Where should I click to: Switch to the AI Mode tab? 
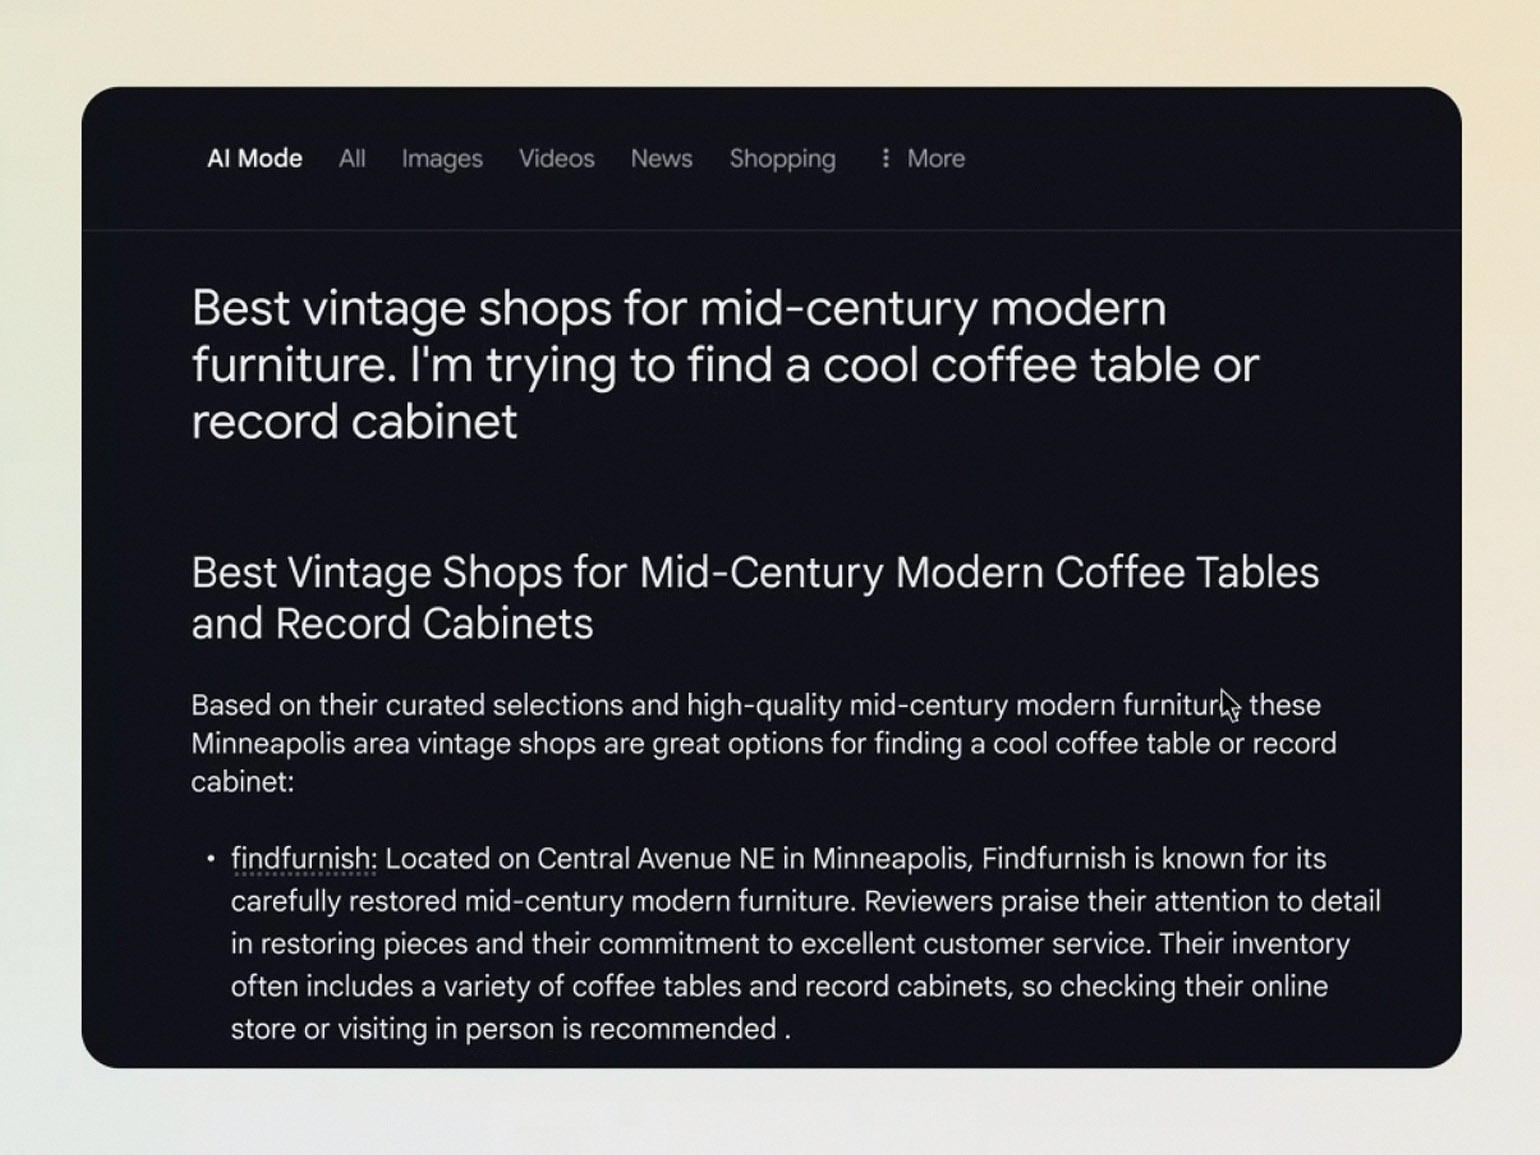(x=254, y=158)
